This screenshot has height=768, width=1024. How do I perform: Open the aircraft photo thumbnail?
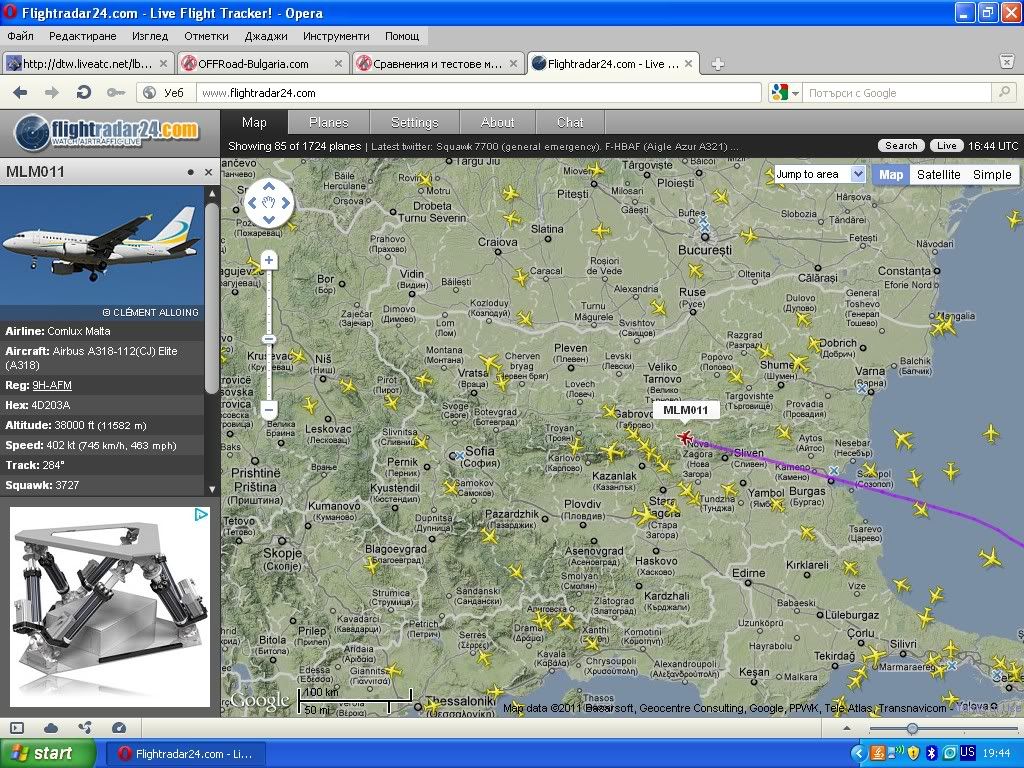coord(102,246)
